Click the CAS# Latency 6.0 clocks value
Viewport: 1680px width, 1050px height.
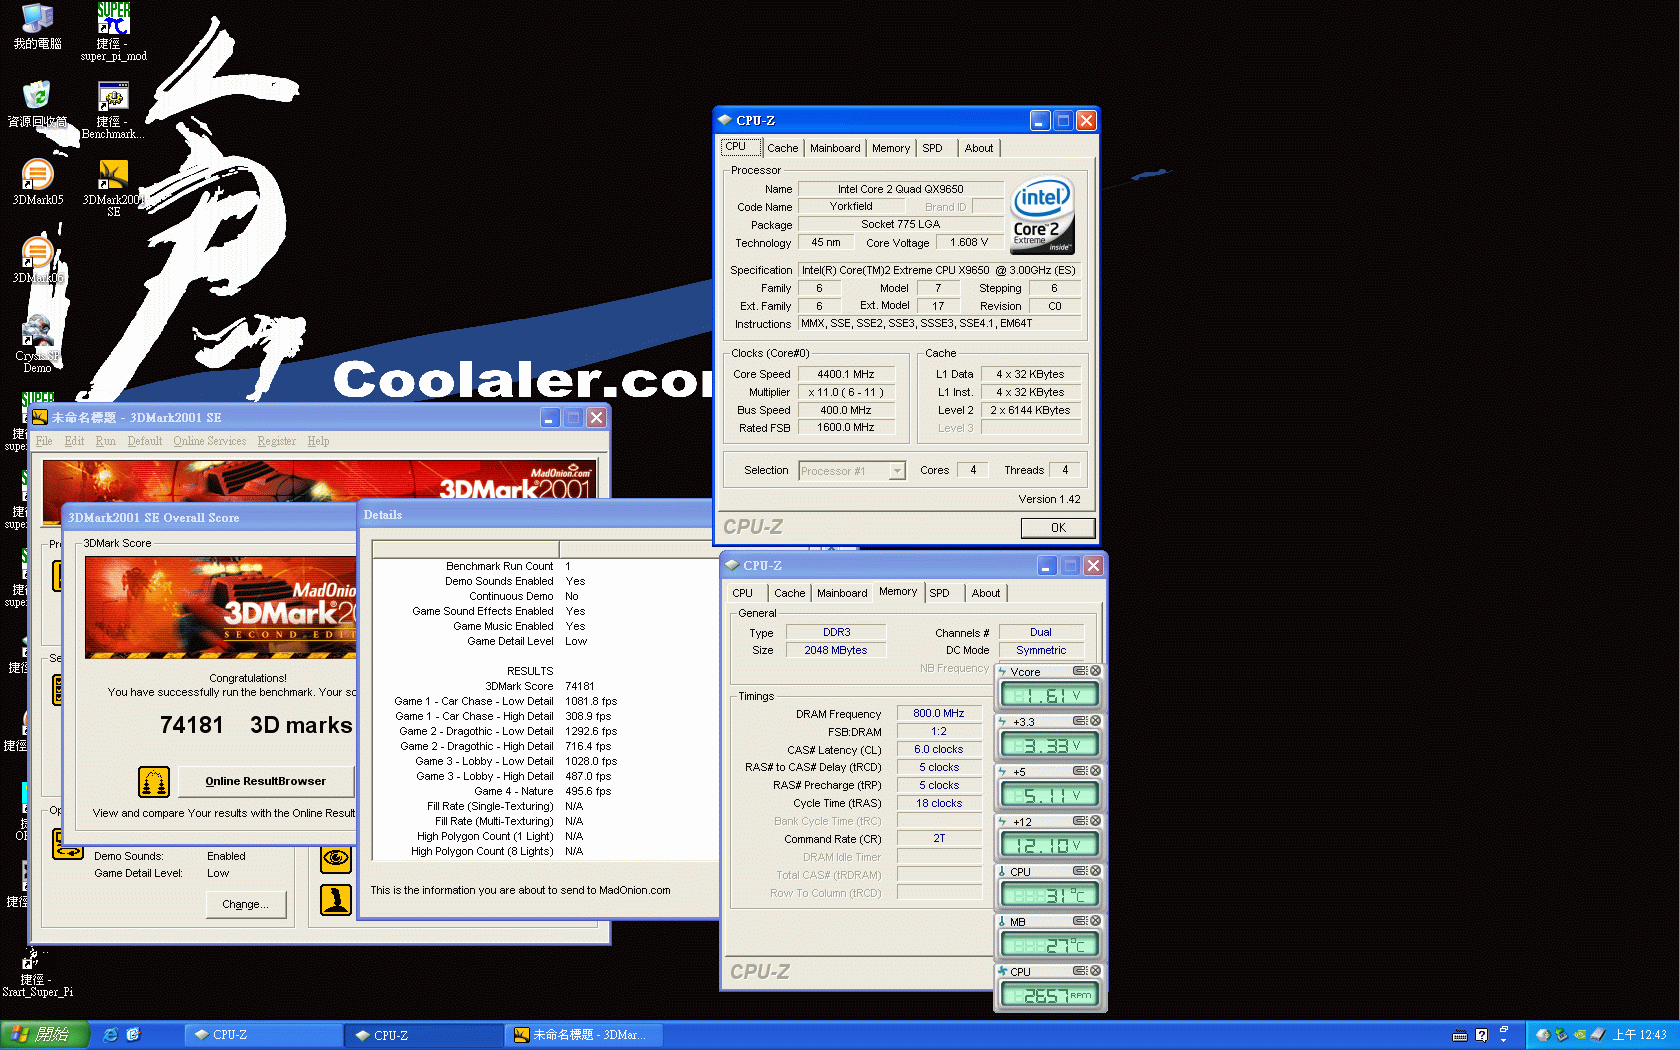pos(939,749)
